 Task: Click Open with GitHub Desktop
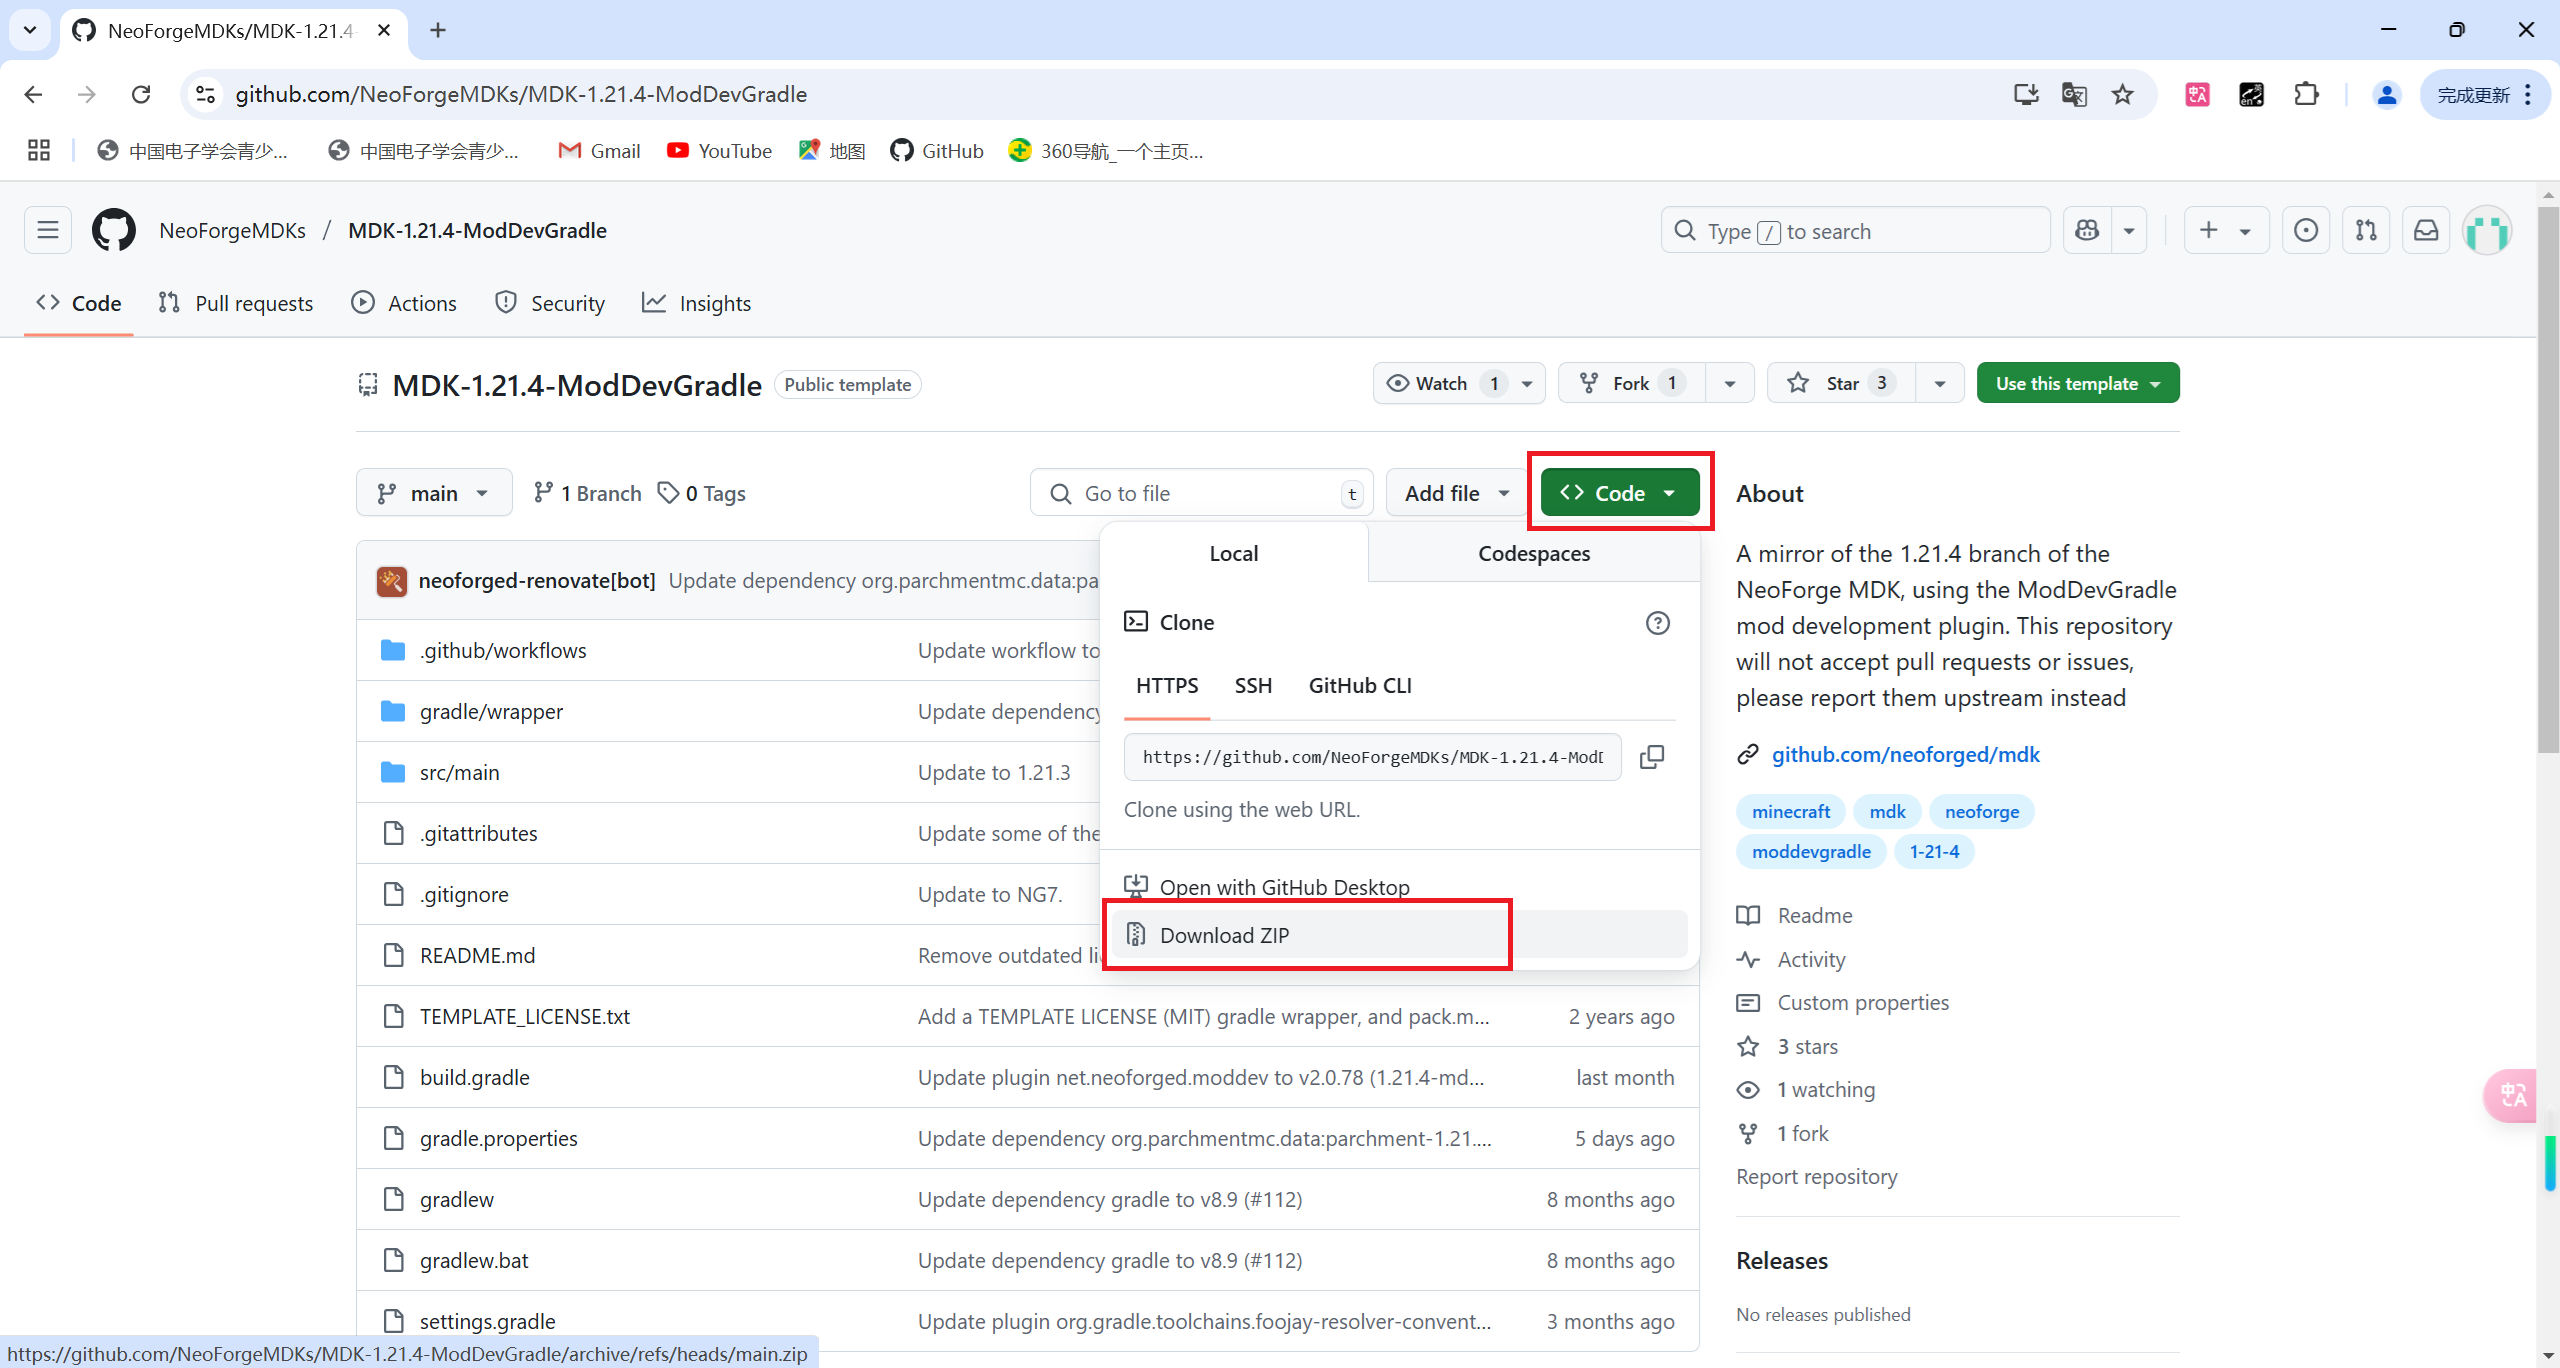1284,887
